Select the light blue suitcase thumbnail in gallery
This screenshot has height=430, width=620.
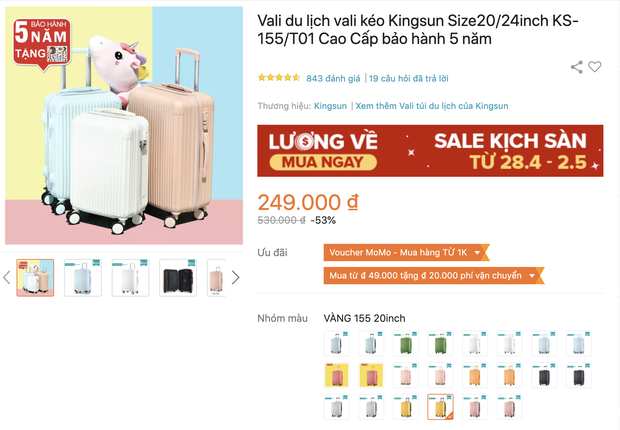pos(83,278)
